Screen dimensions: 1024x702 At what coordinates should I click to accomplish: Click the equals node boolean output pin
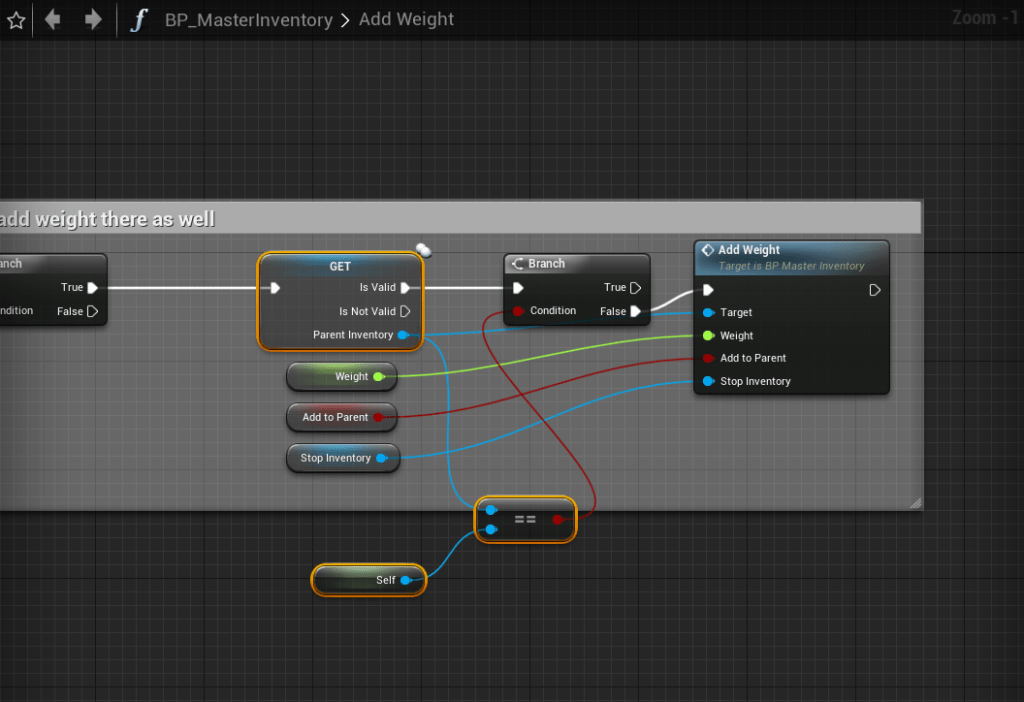tap(558, 519)
